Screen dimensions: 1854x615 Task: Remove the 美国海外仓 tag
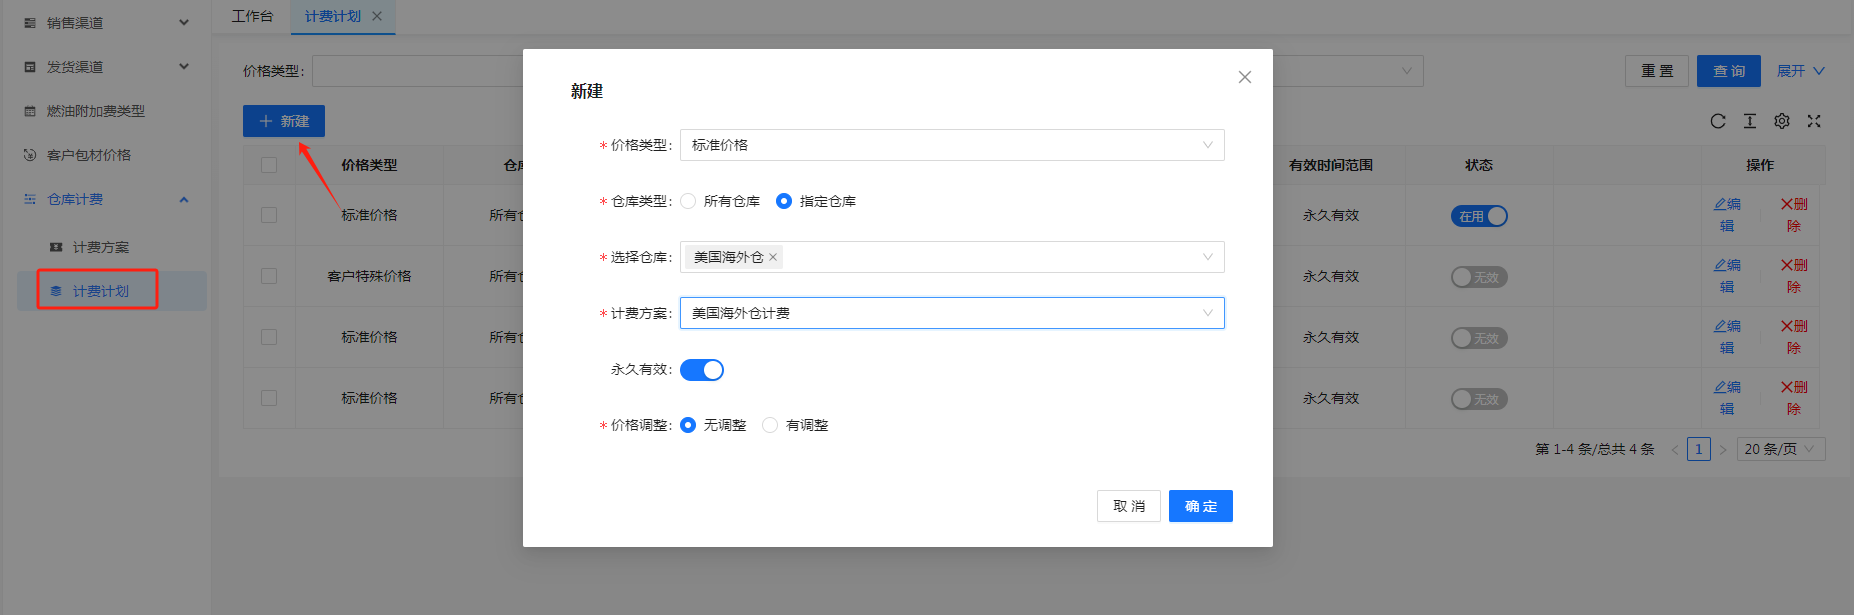773,257
